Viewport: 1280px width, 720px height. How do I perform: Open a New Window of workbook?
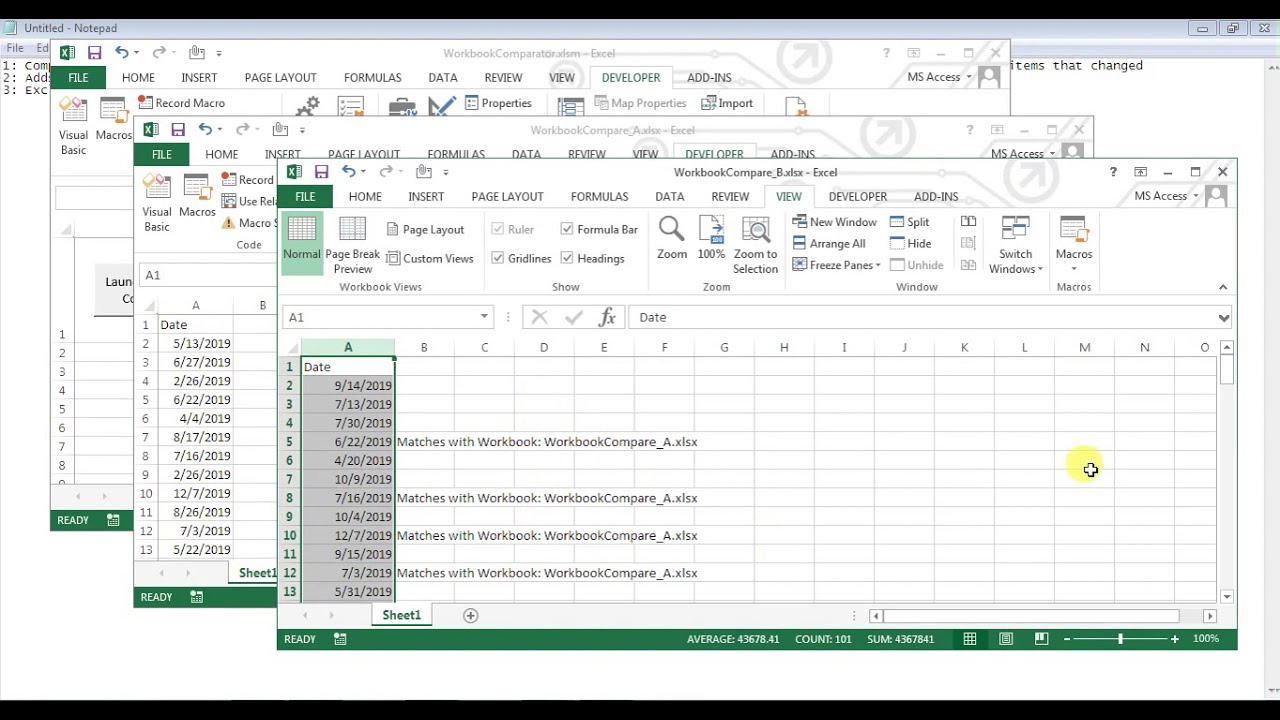[834, 222]
